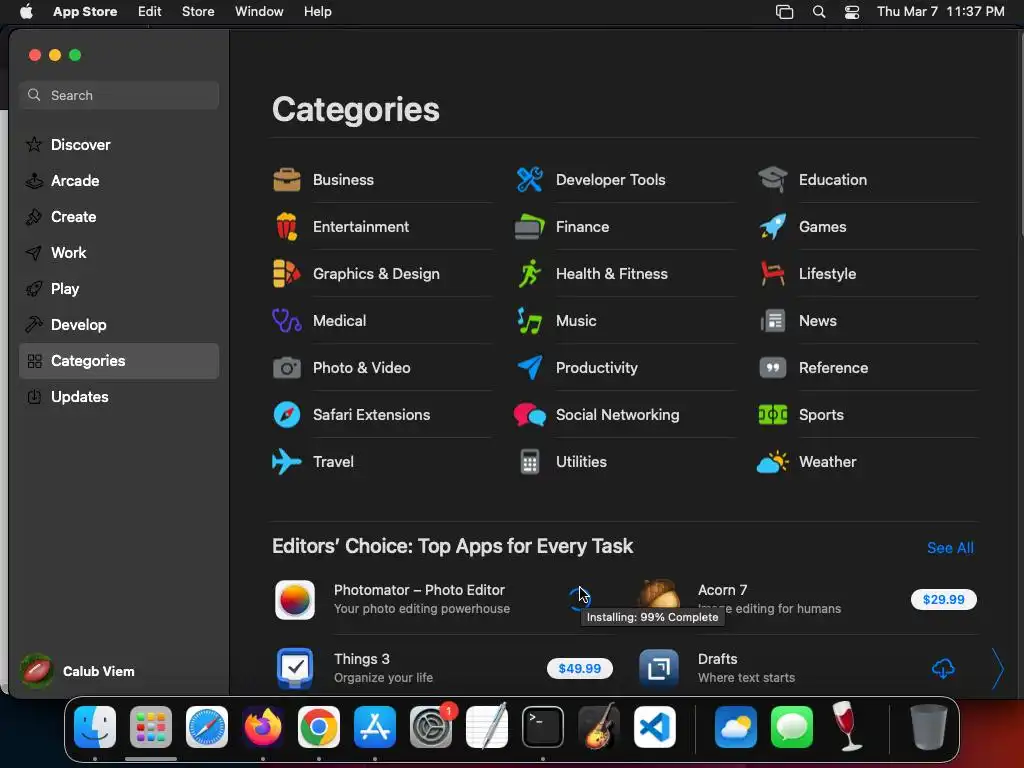
Task: Buy Acorn 7 for $29.99
Action: [943, 600]
